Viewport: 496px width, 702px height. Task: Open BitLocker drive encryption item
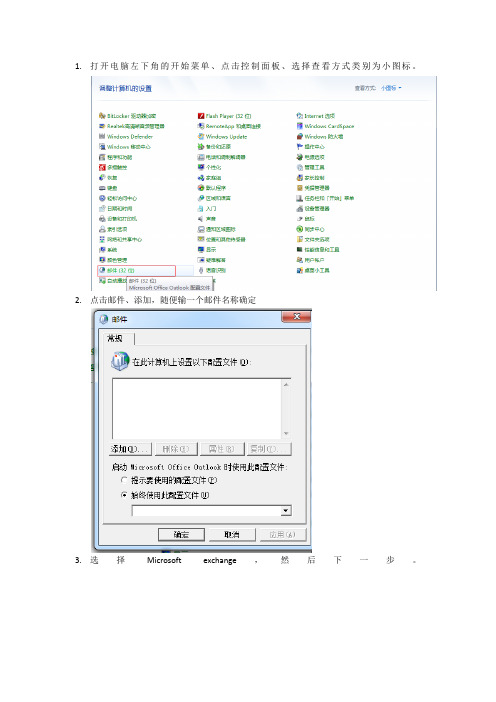click(128, 116)
